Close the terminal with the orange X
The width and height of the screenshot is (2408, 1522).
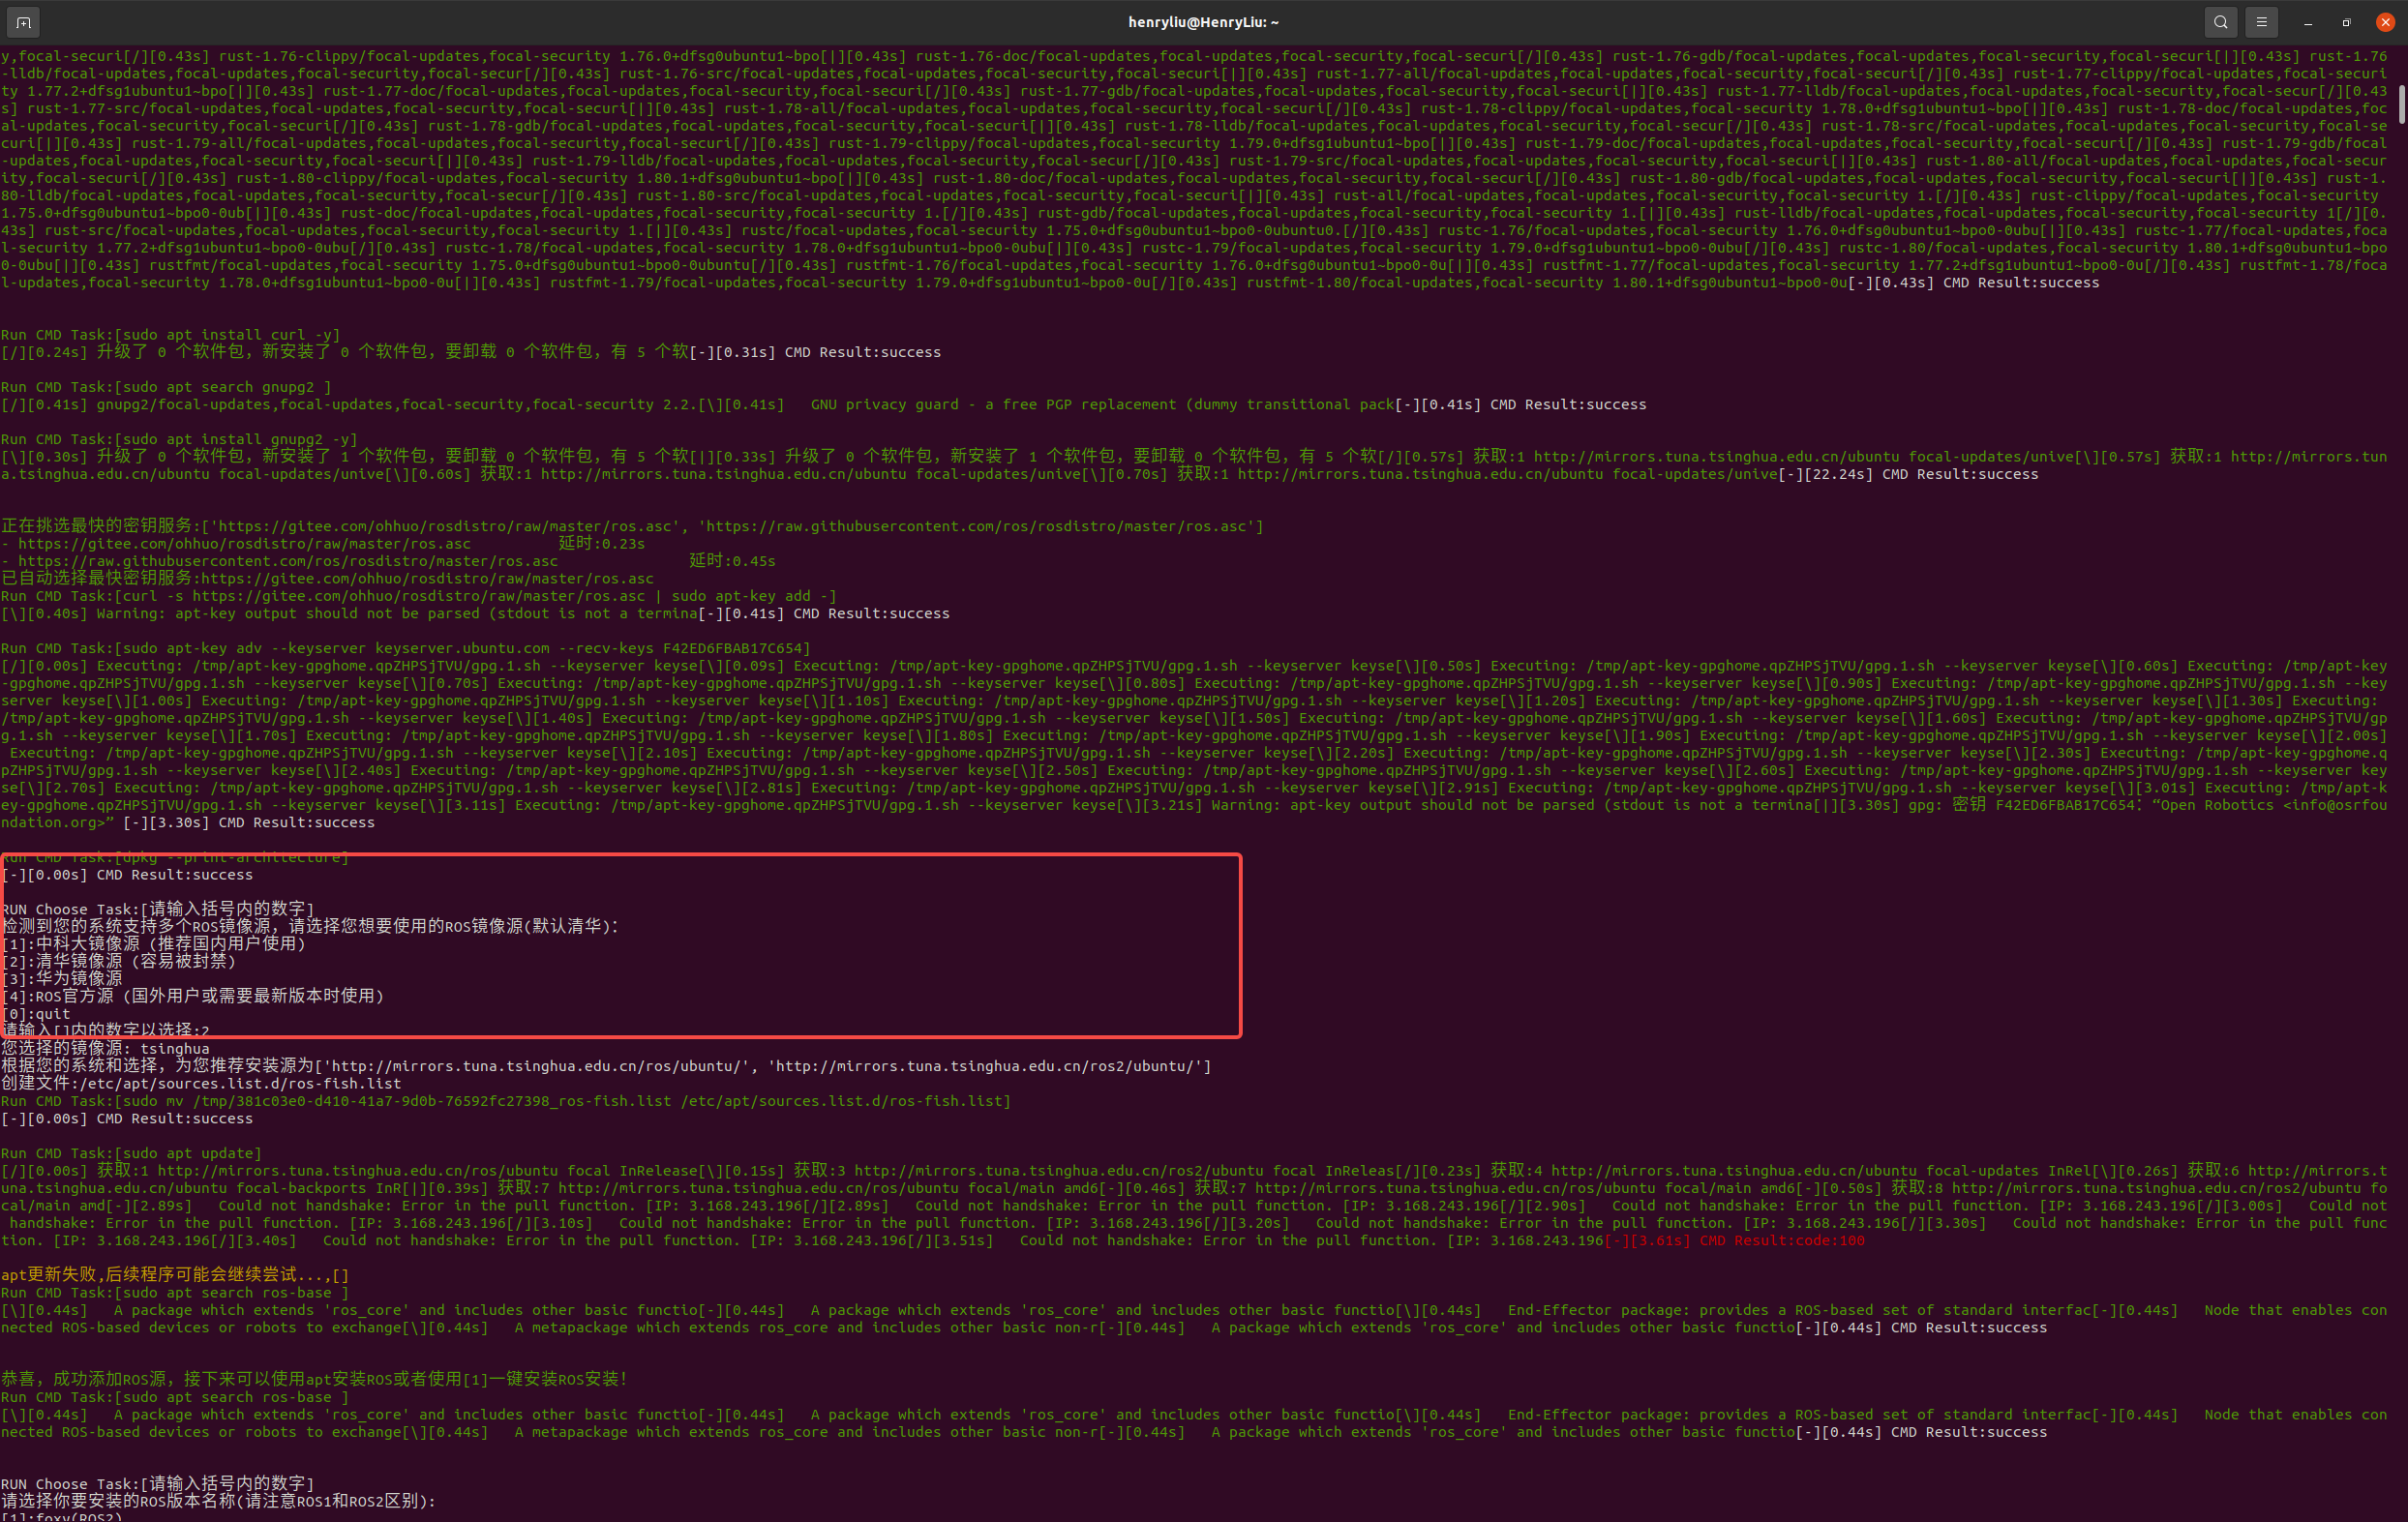point(2385,22)
